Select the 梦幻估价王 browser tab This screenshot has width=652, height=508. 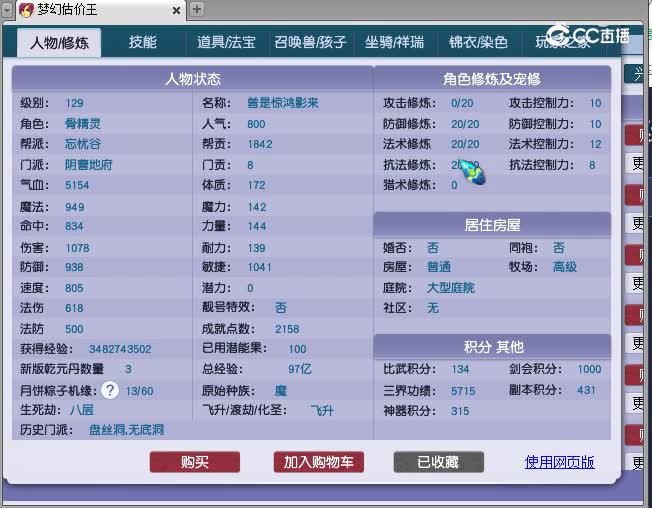coord(101,10)
